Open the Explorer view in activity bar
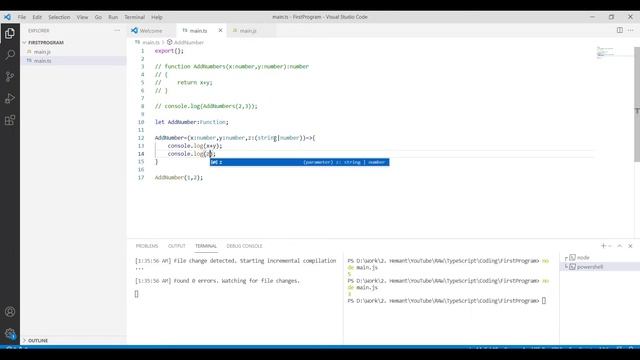Screen dimensions: 640x360 click(10, 33)
